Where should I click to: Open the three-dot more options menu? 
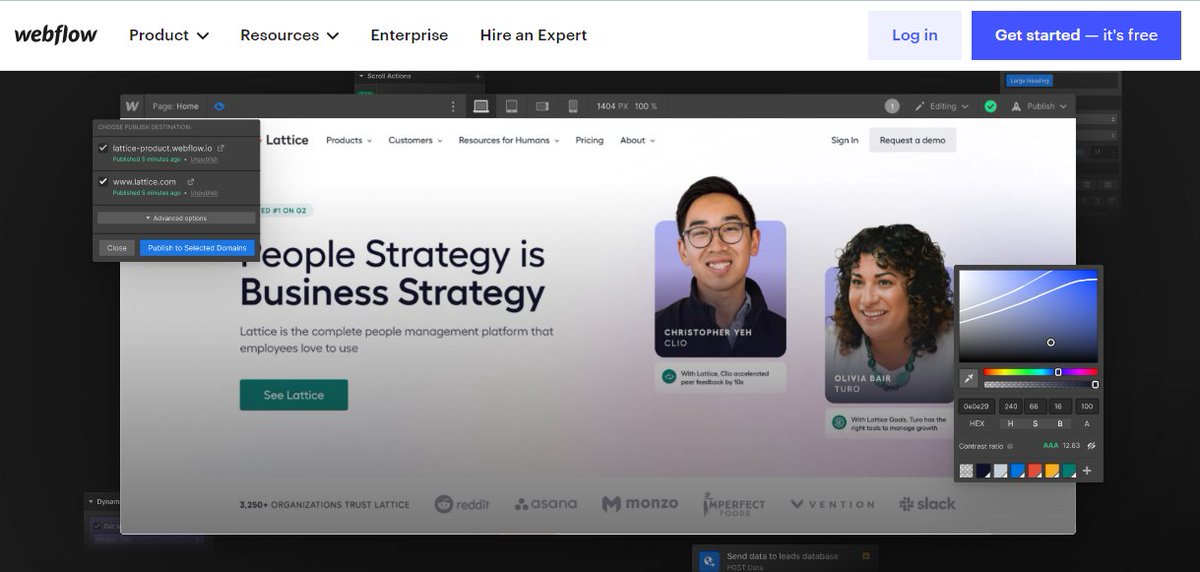(453, 106)
